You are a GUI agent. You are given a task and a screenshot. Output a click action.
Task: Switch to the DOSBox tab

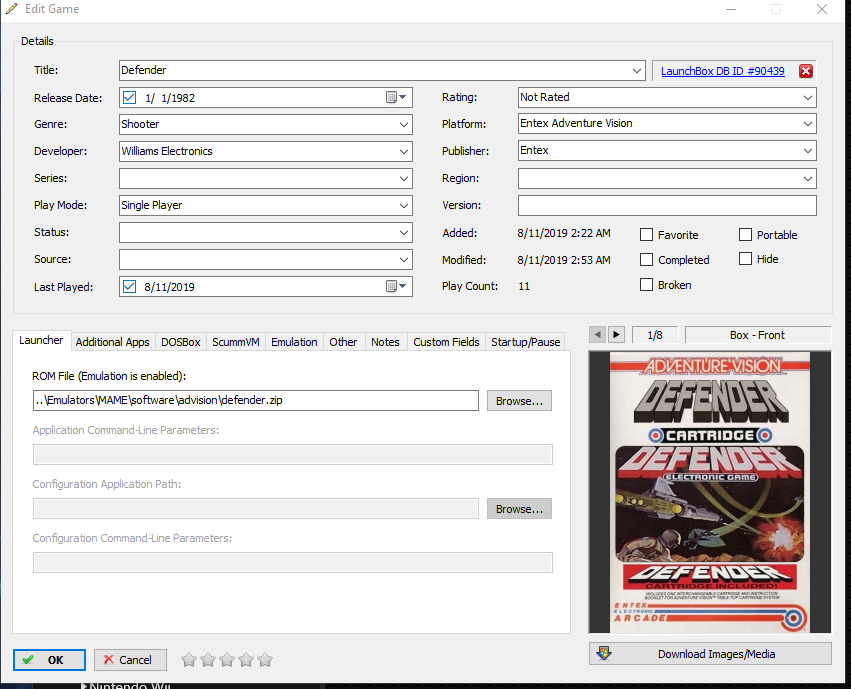click(x=181, y=342)
